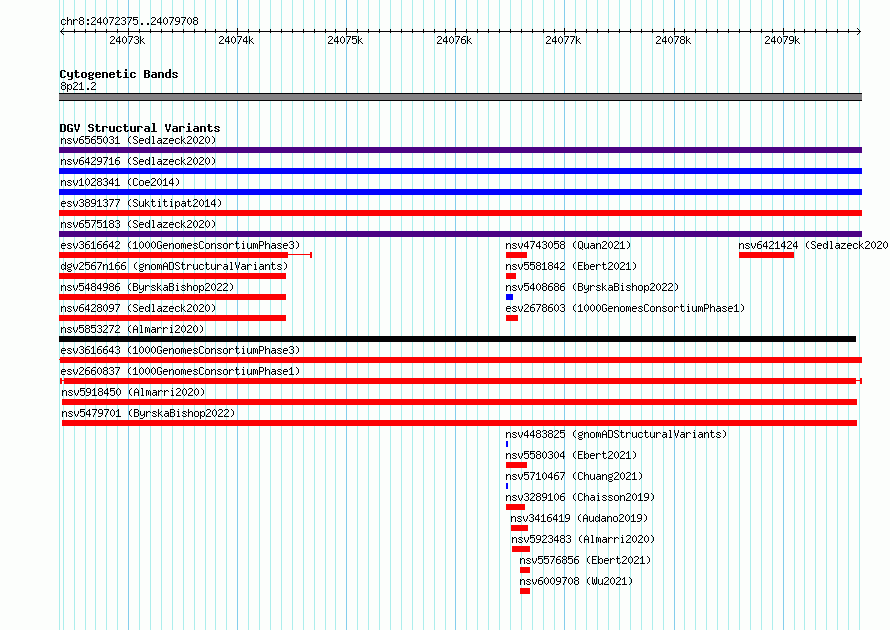890x630 pixels.
Task: Open nsv3289106 (Chaisson2019) label
Action: tap(580, 497)
